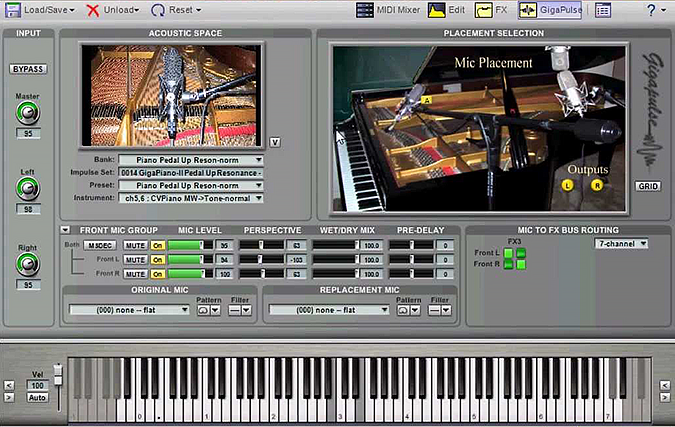
Task: Click the upper left keyboard shift arrow
Action: tap(9, 385)
